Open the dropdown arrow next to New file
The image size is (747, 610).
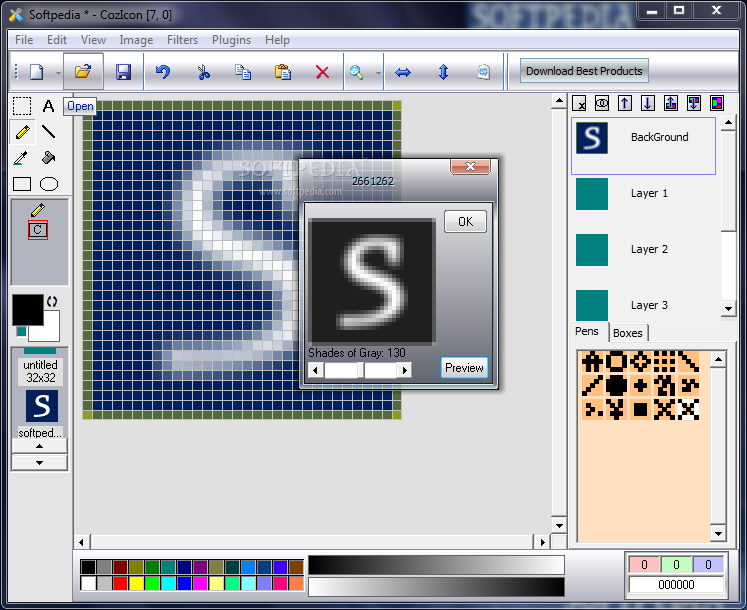(58, 73)
